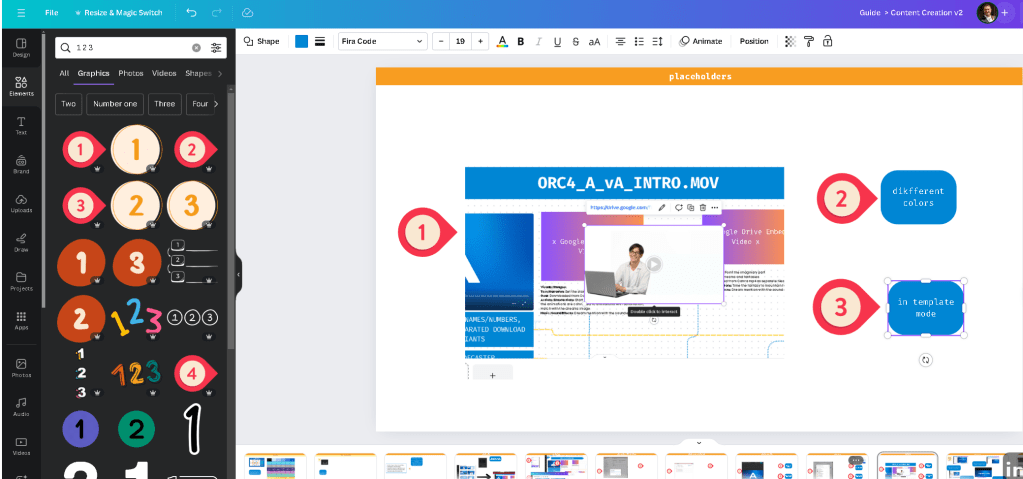Open the Design side panel
Screen dimensions: 1023x479
coord(21,48)
